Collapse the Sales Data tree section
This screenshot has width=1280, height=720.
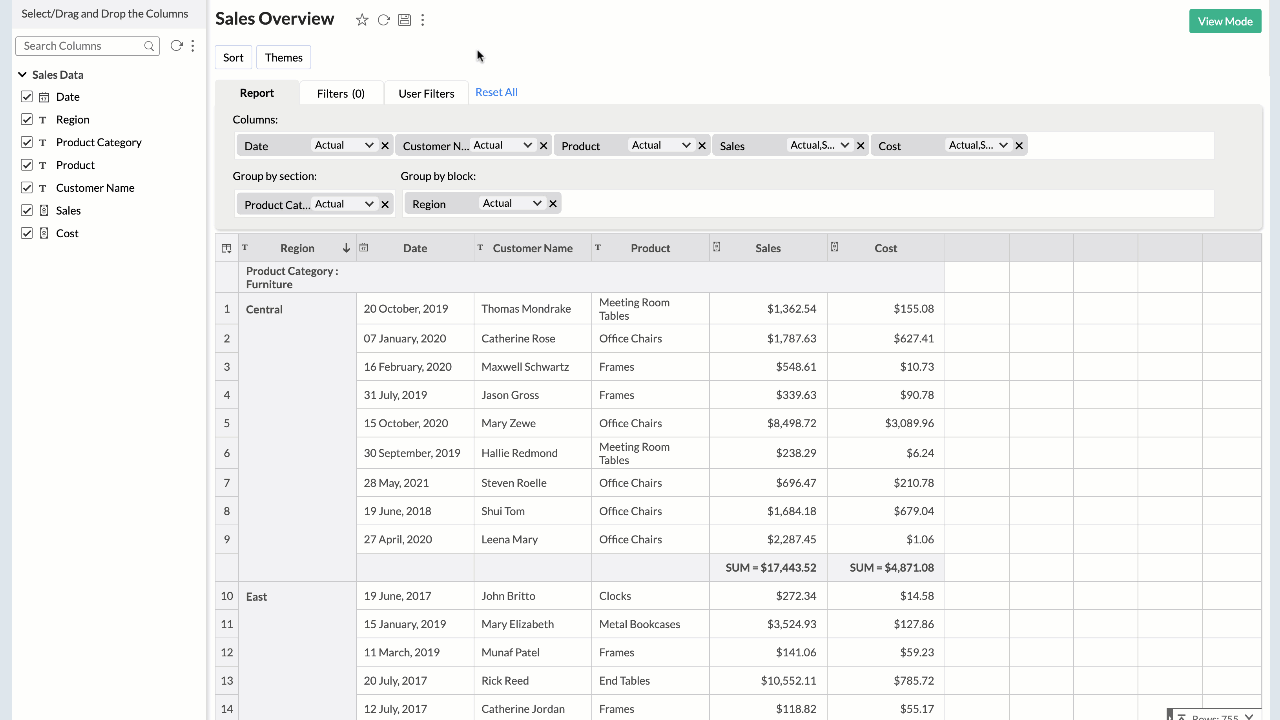(20, 74)
